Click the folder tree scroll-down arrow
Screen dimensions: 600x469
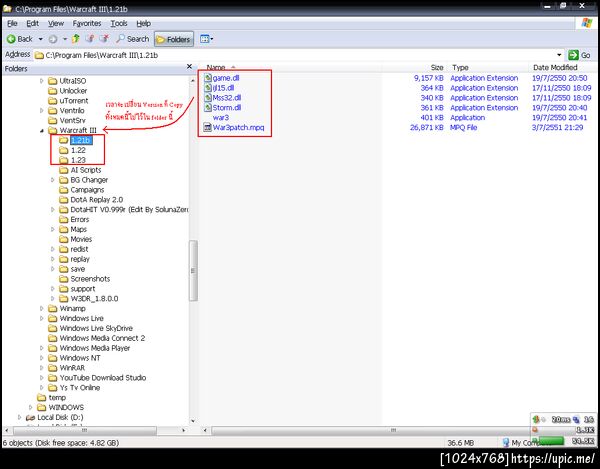[193, 421]
